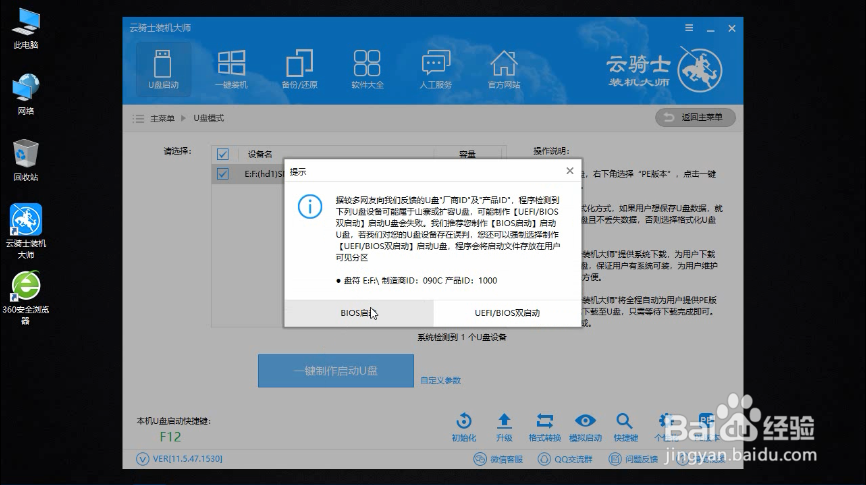The width and height of the screenshot is (866, 485).
Task: Click the blue info icon in the dialog
Action: (310, 207)
